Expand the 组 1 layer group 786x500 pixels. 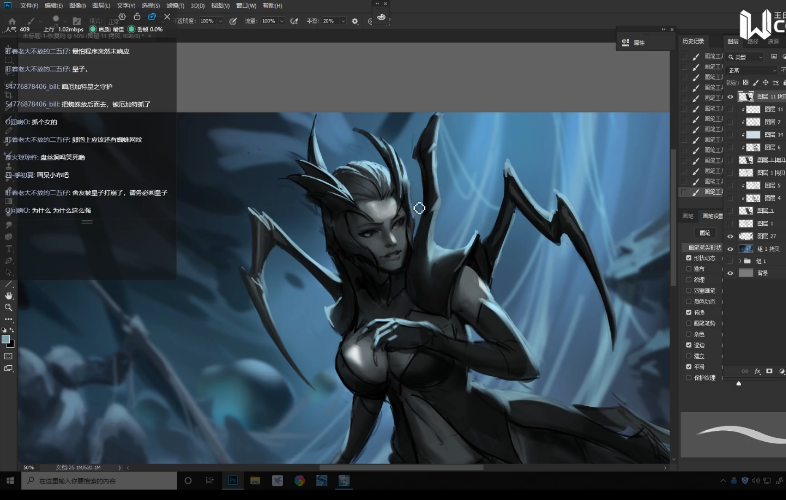(x=740, y=261)
